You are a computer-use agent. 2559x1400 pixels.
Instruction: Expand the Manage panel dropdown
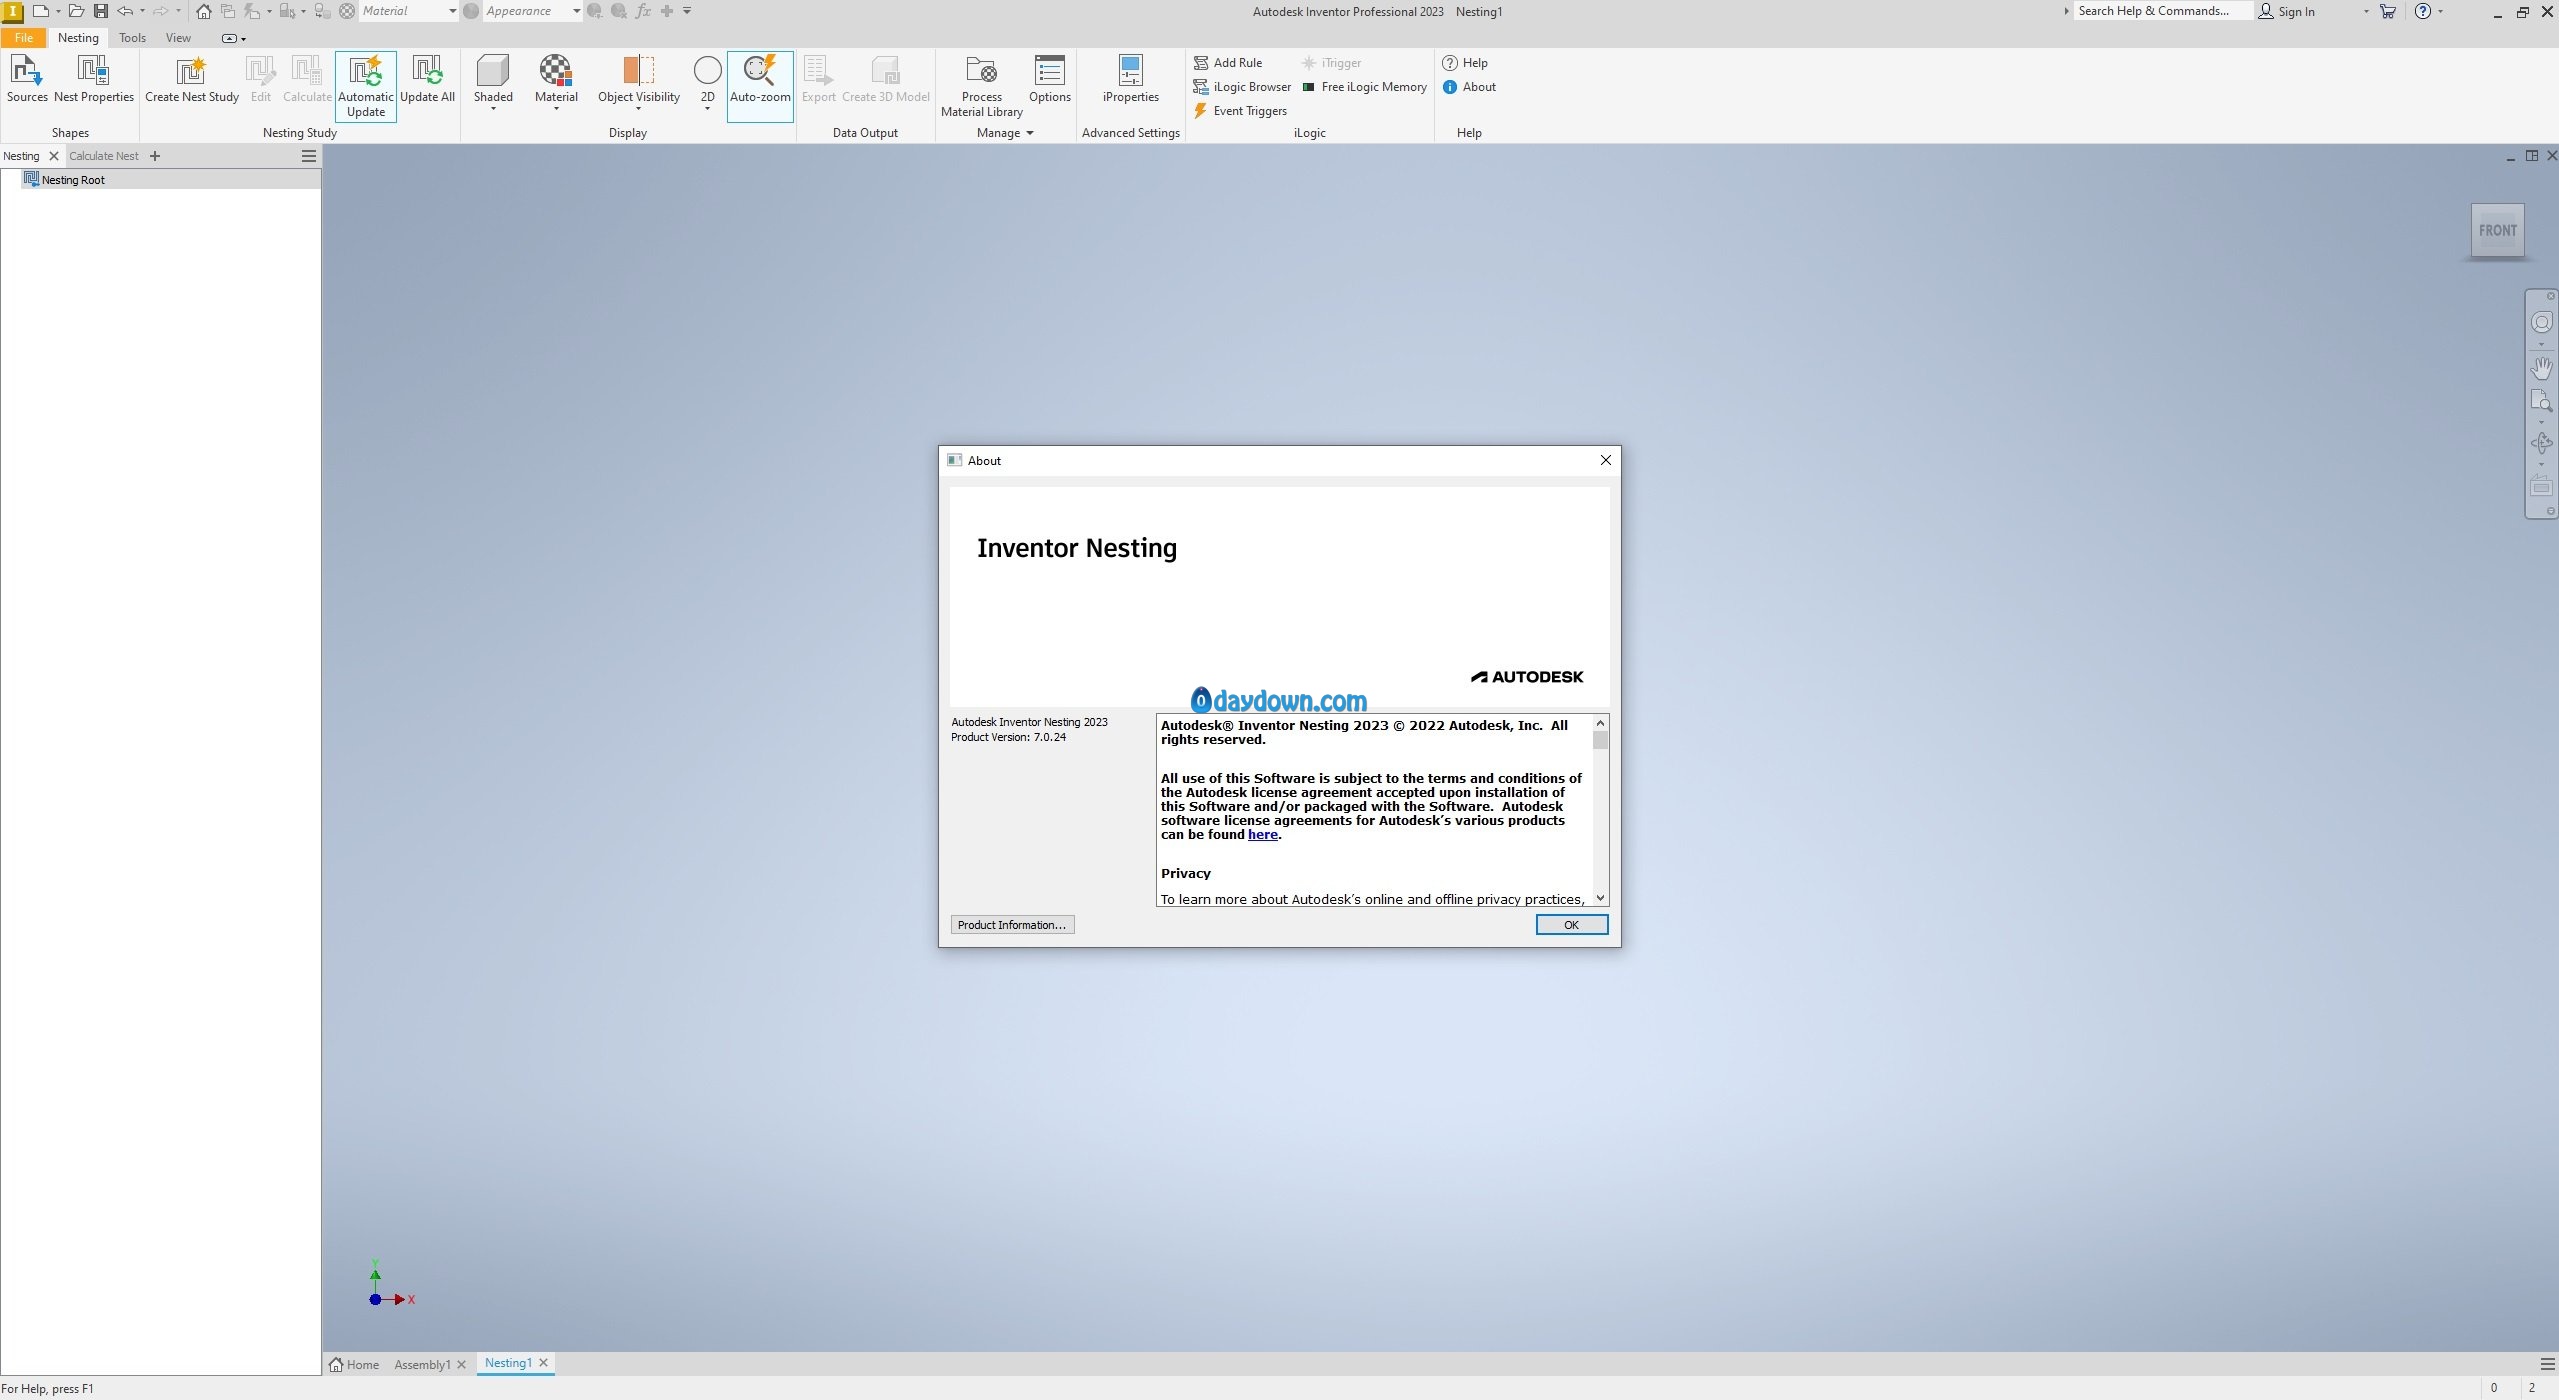click(1006, 133)
